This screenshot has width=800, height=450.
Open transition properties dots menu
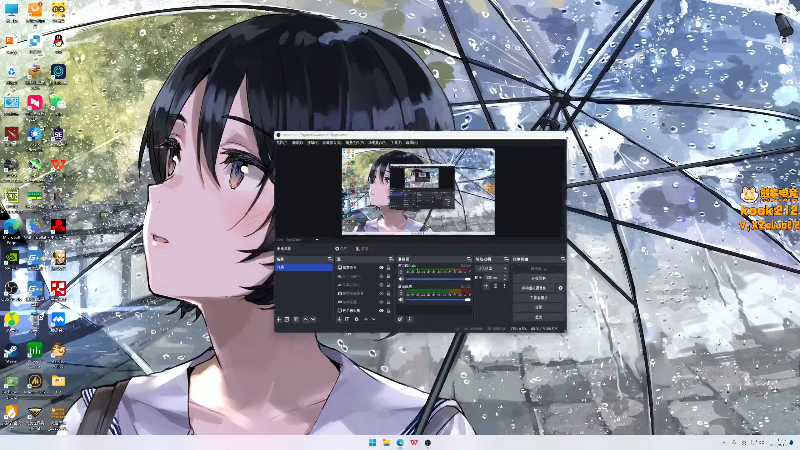[x=505, y=286]
